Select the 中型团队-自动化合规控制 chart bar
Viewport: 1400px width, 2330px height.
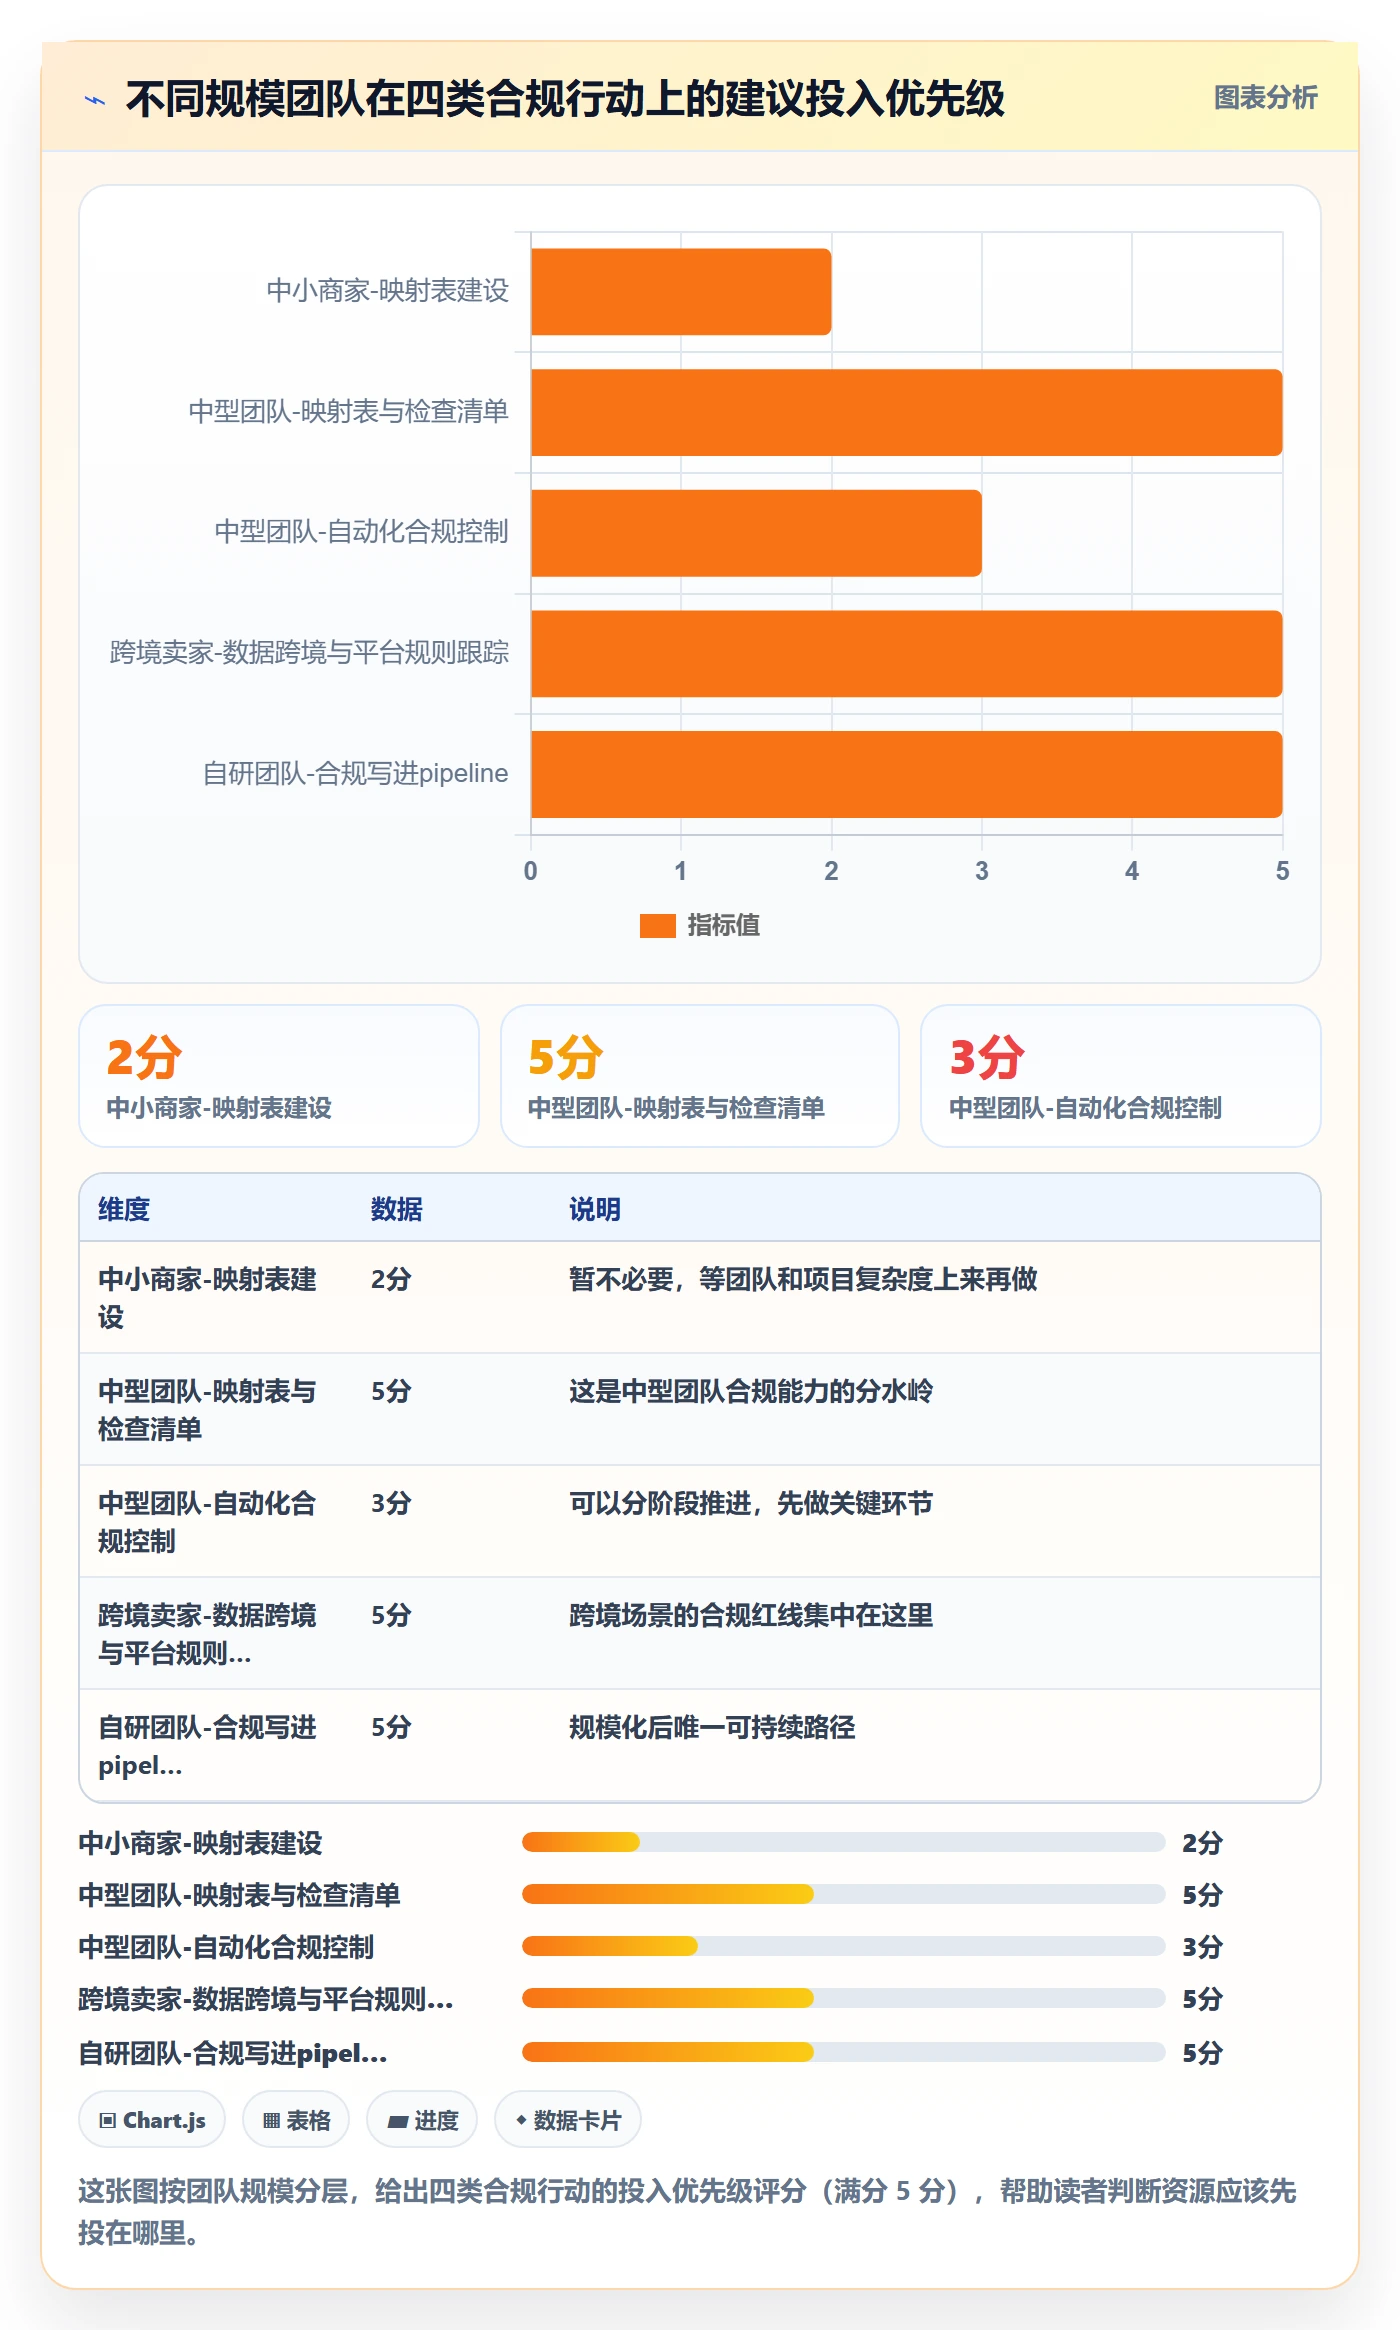point(756,533)
